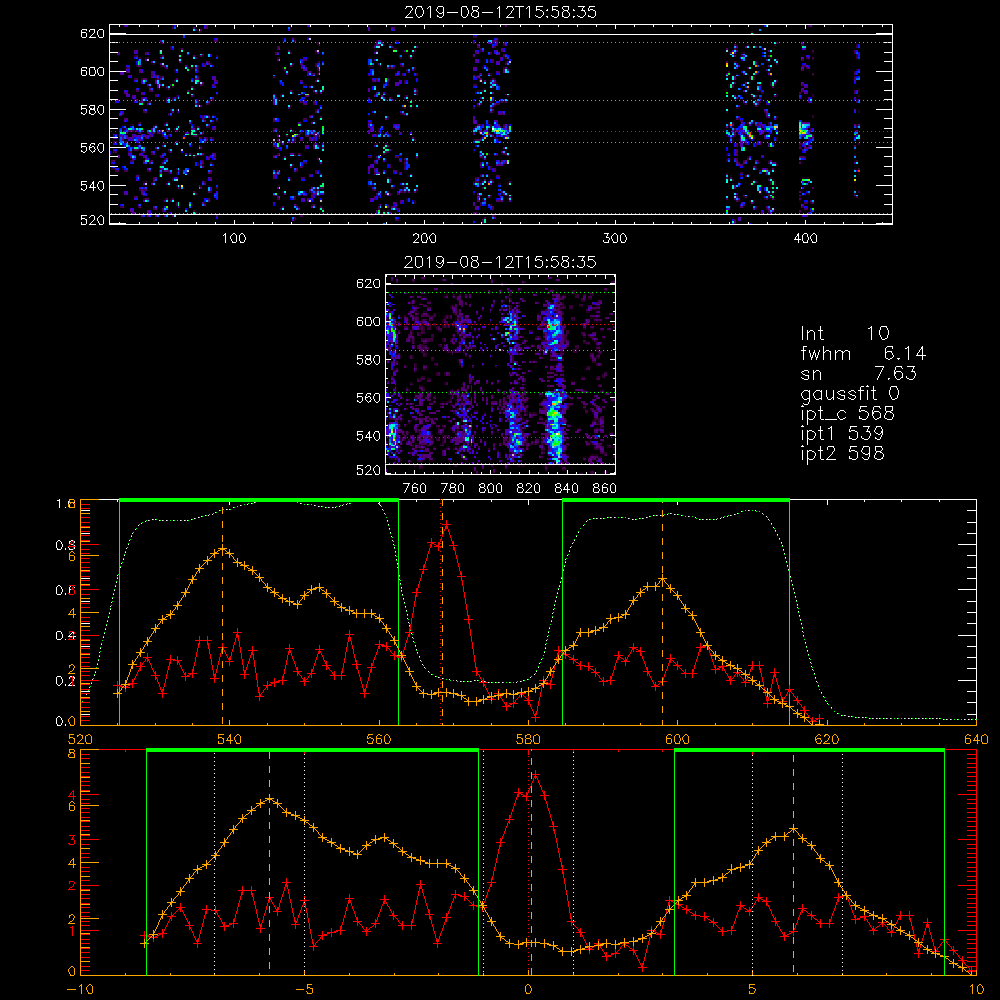Click x-axis label 300 of the top spectrogram
Image resolution: width=1000 pixels, height=1000 pixels.
click(614, 239)
